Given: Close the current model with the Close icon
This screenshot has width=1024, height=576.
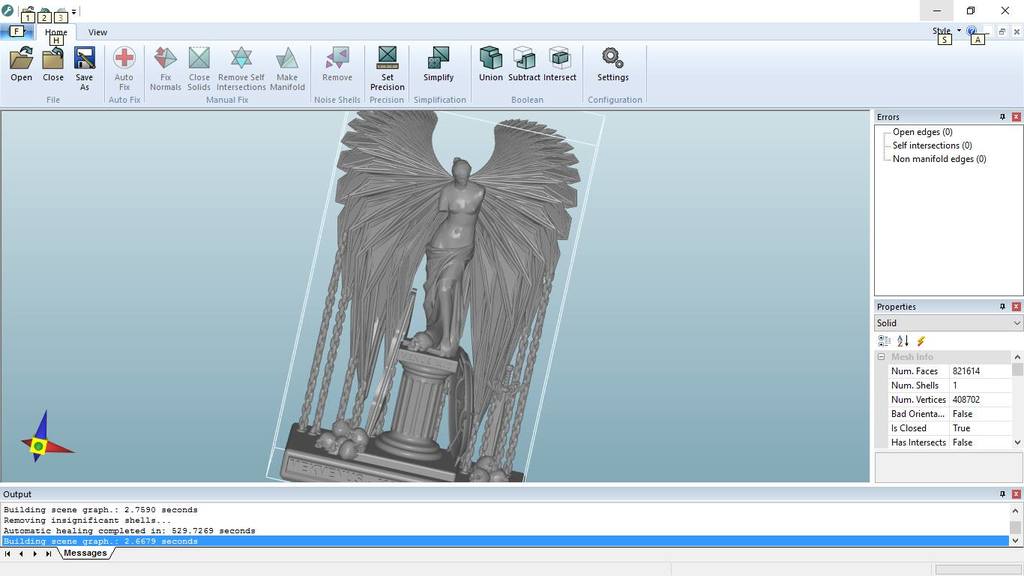Looking at the screenshot, I should pyautogui.click(x=53, y=63).
